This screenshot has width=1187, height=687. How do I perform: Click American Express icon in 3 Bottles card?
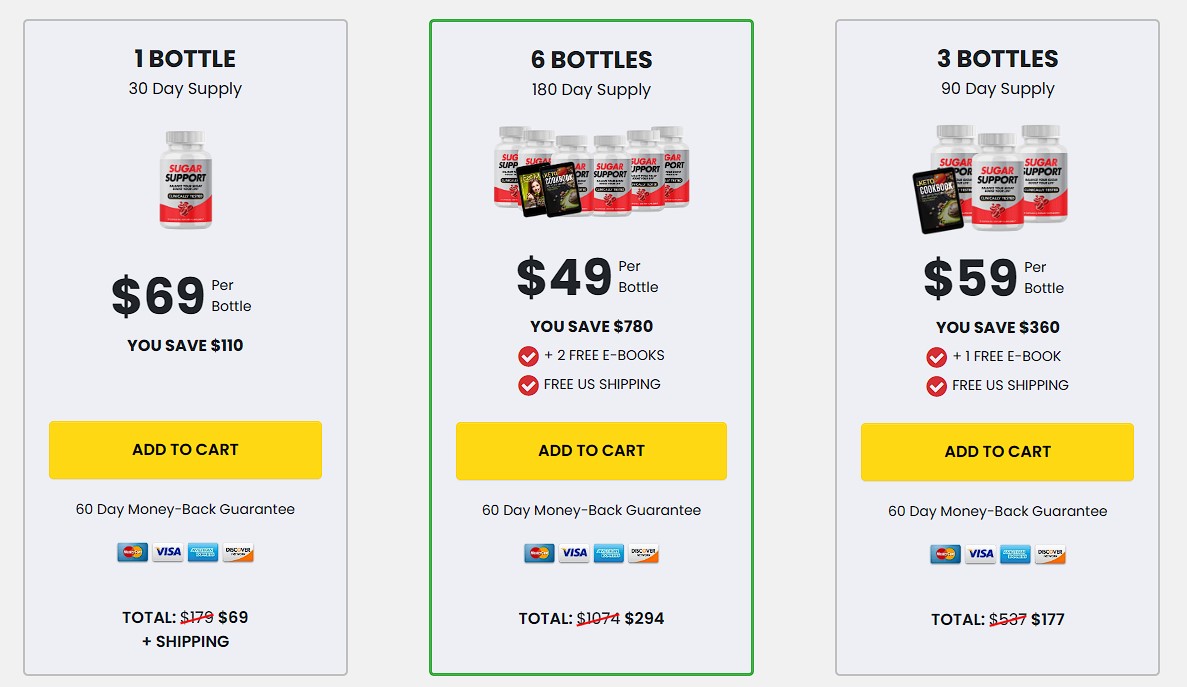[1015, 555]
